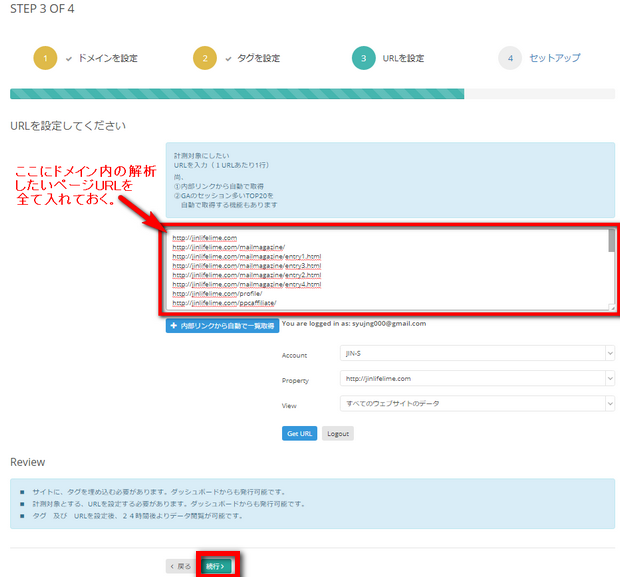The image size is (620, 577).
Task: Click the 内部リンクから自動で一覧取得 button
Action: tap(222, 326)
